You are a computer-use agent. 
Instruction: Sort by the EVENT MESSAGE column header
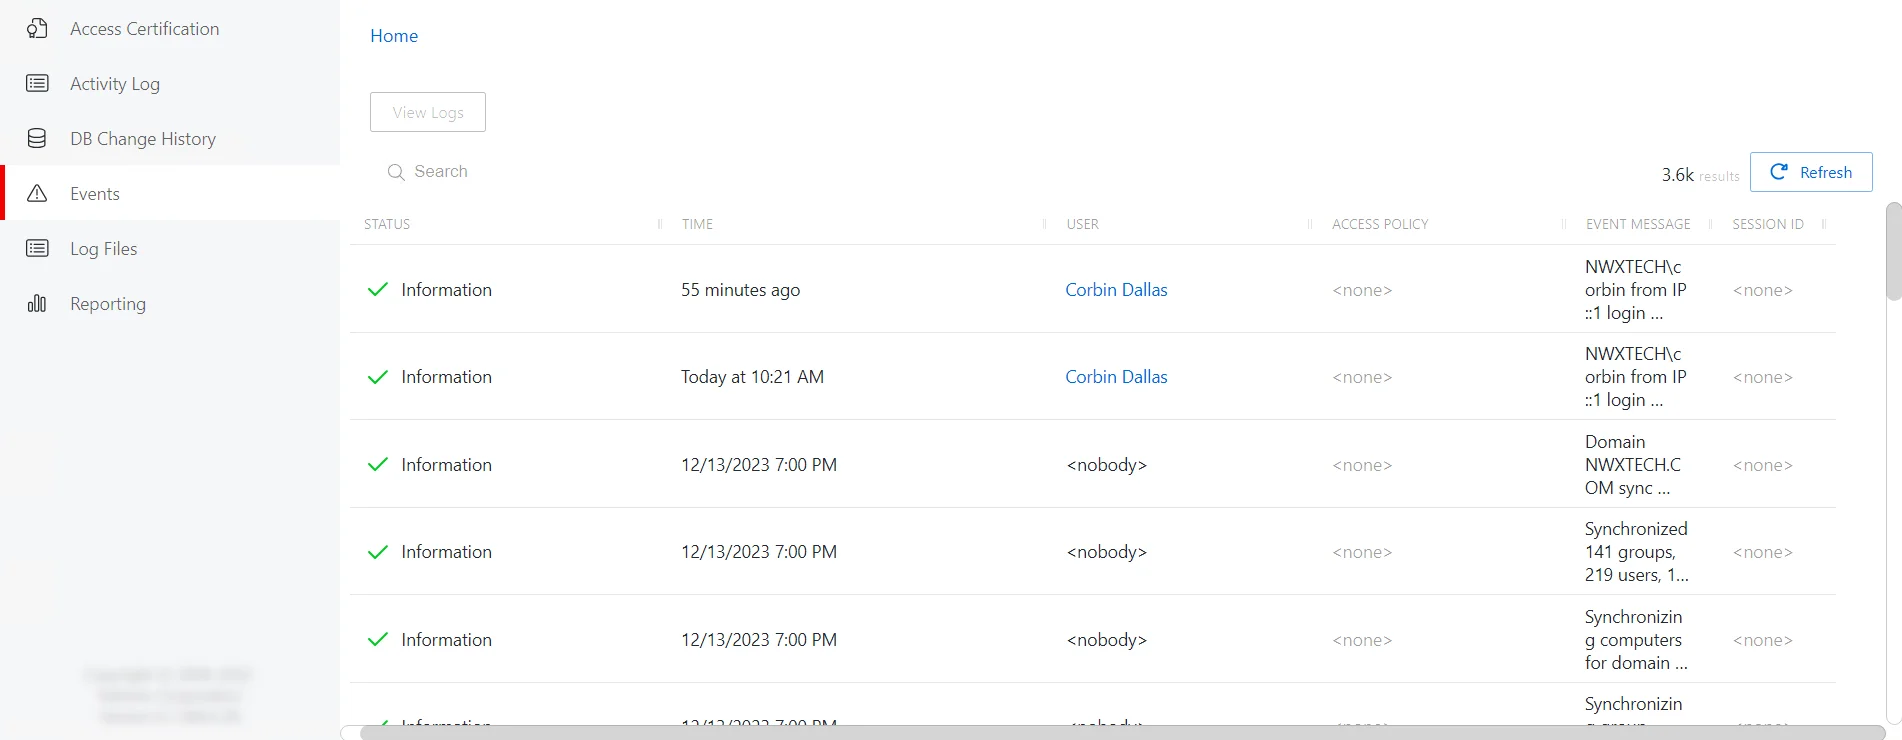pyautogui.click(x=1638, y=224)
